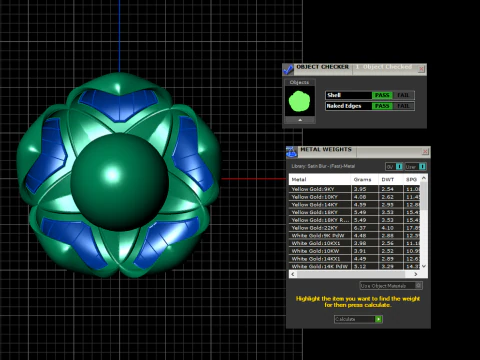Click the horizontal scrollbar right arrow
480x360 pixels.
point(416,274)
